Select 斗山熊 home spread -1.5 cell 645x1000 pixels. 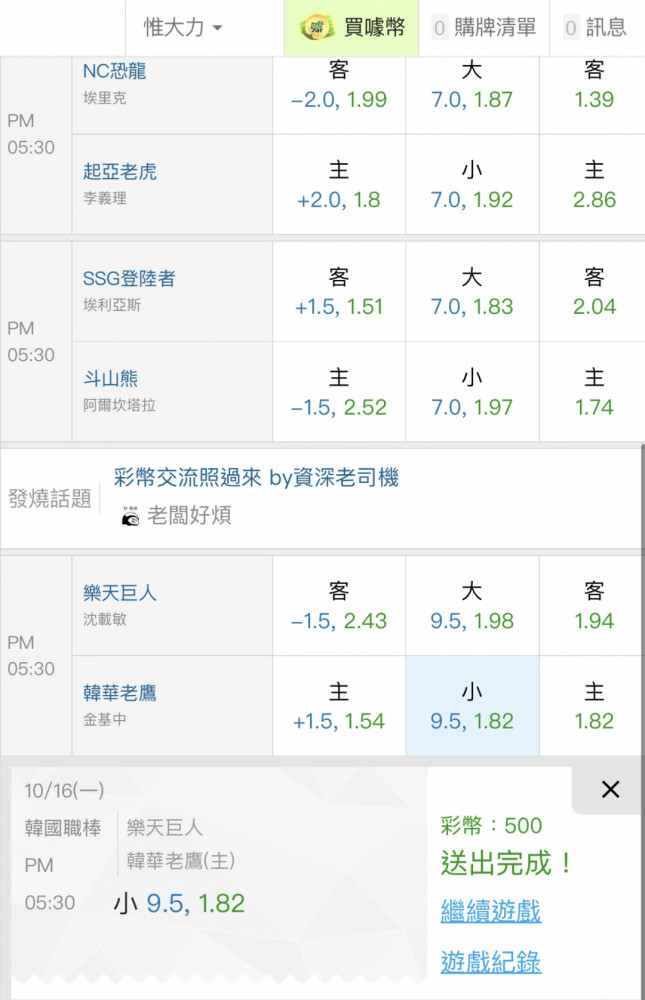point(339,392)
